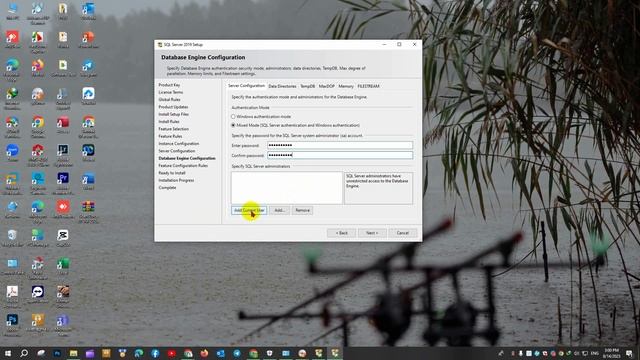The width and height of the screenshot is (640, 360).
Task: Click the Complete step in the sidebar
Action: click(167, 188)
